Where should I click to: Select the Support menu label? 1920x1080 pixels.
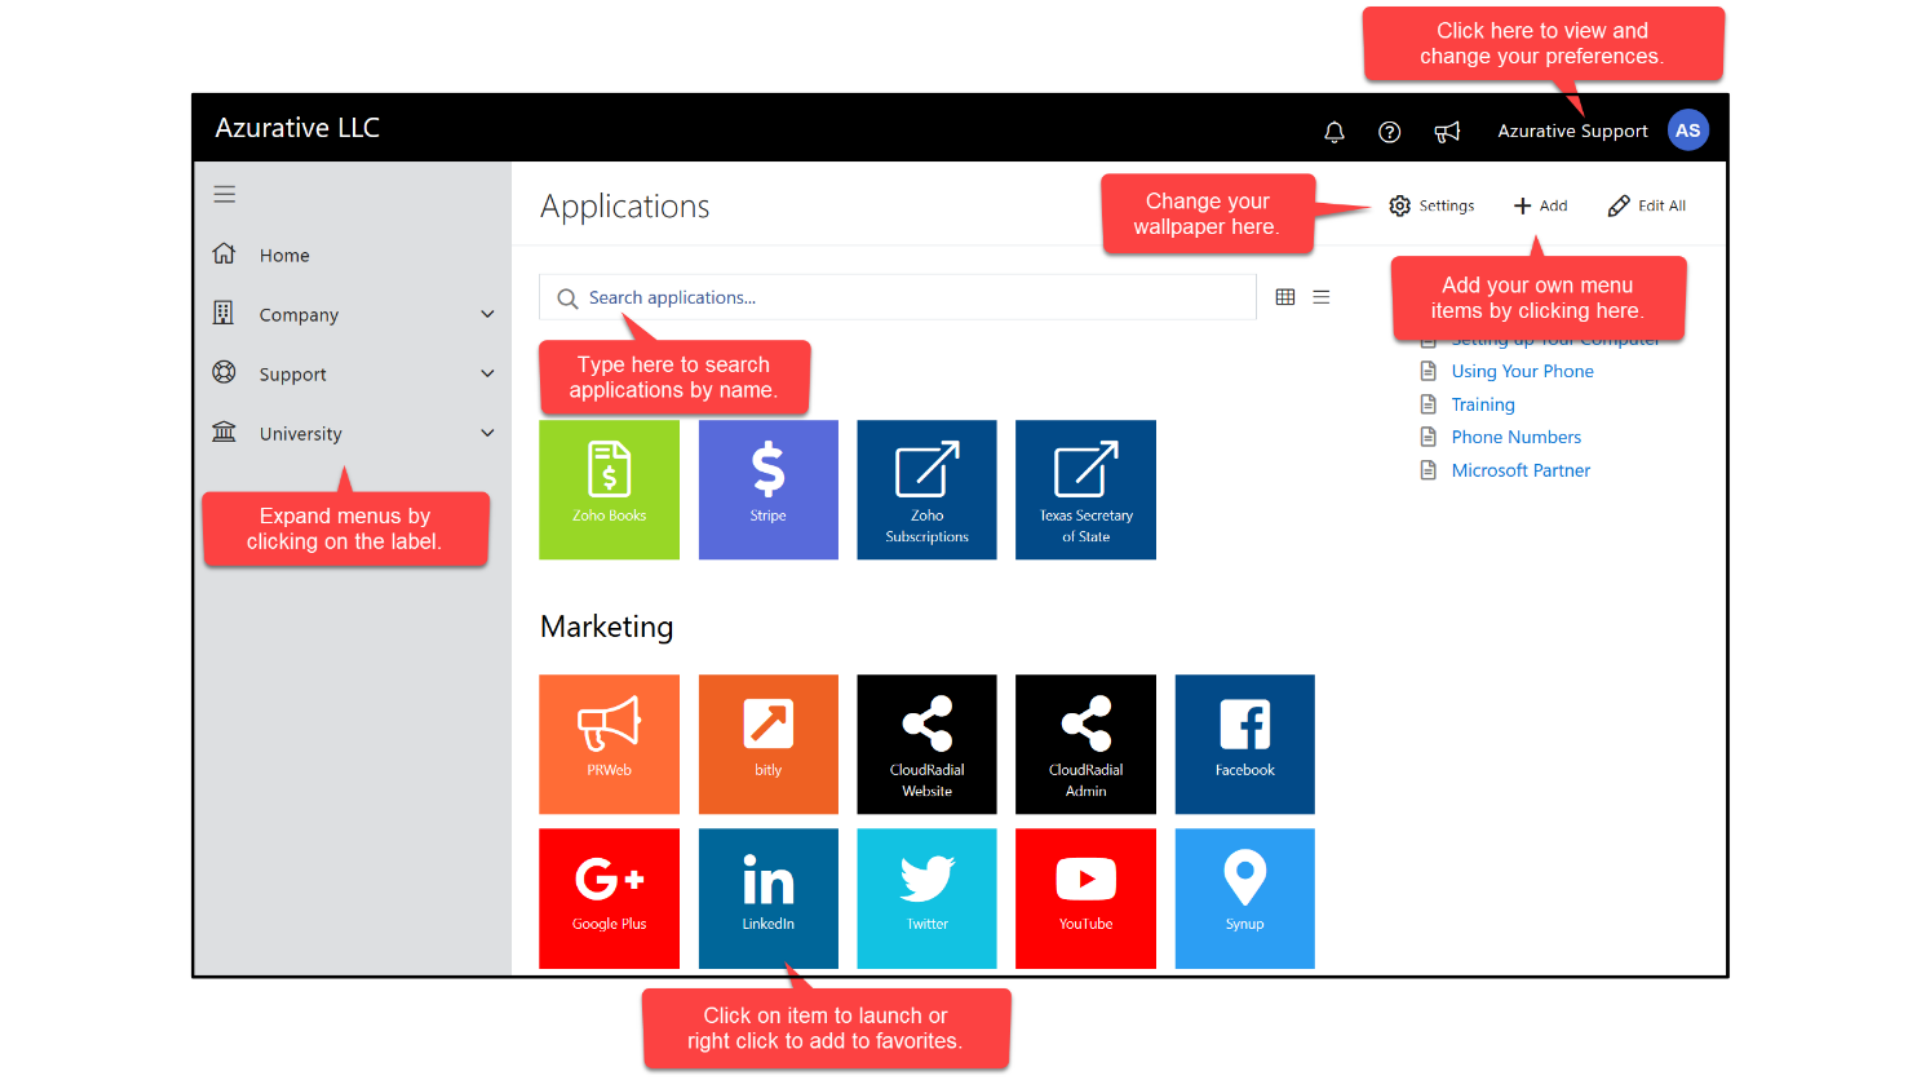coord(293,374)
